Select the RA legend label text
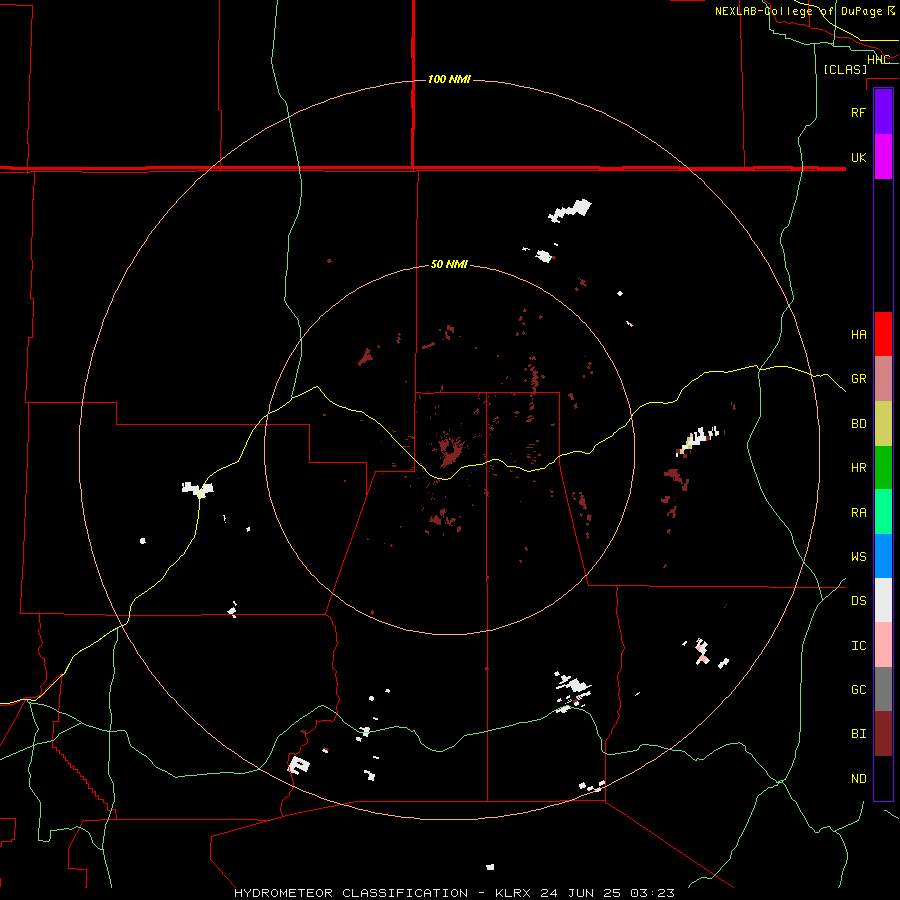The height and width of the screenshot is (900, 900). pyautogui.click(x=858, y=513)
